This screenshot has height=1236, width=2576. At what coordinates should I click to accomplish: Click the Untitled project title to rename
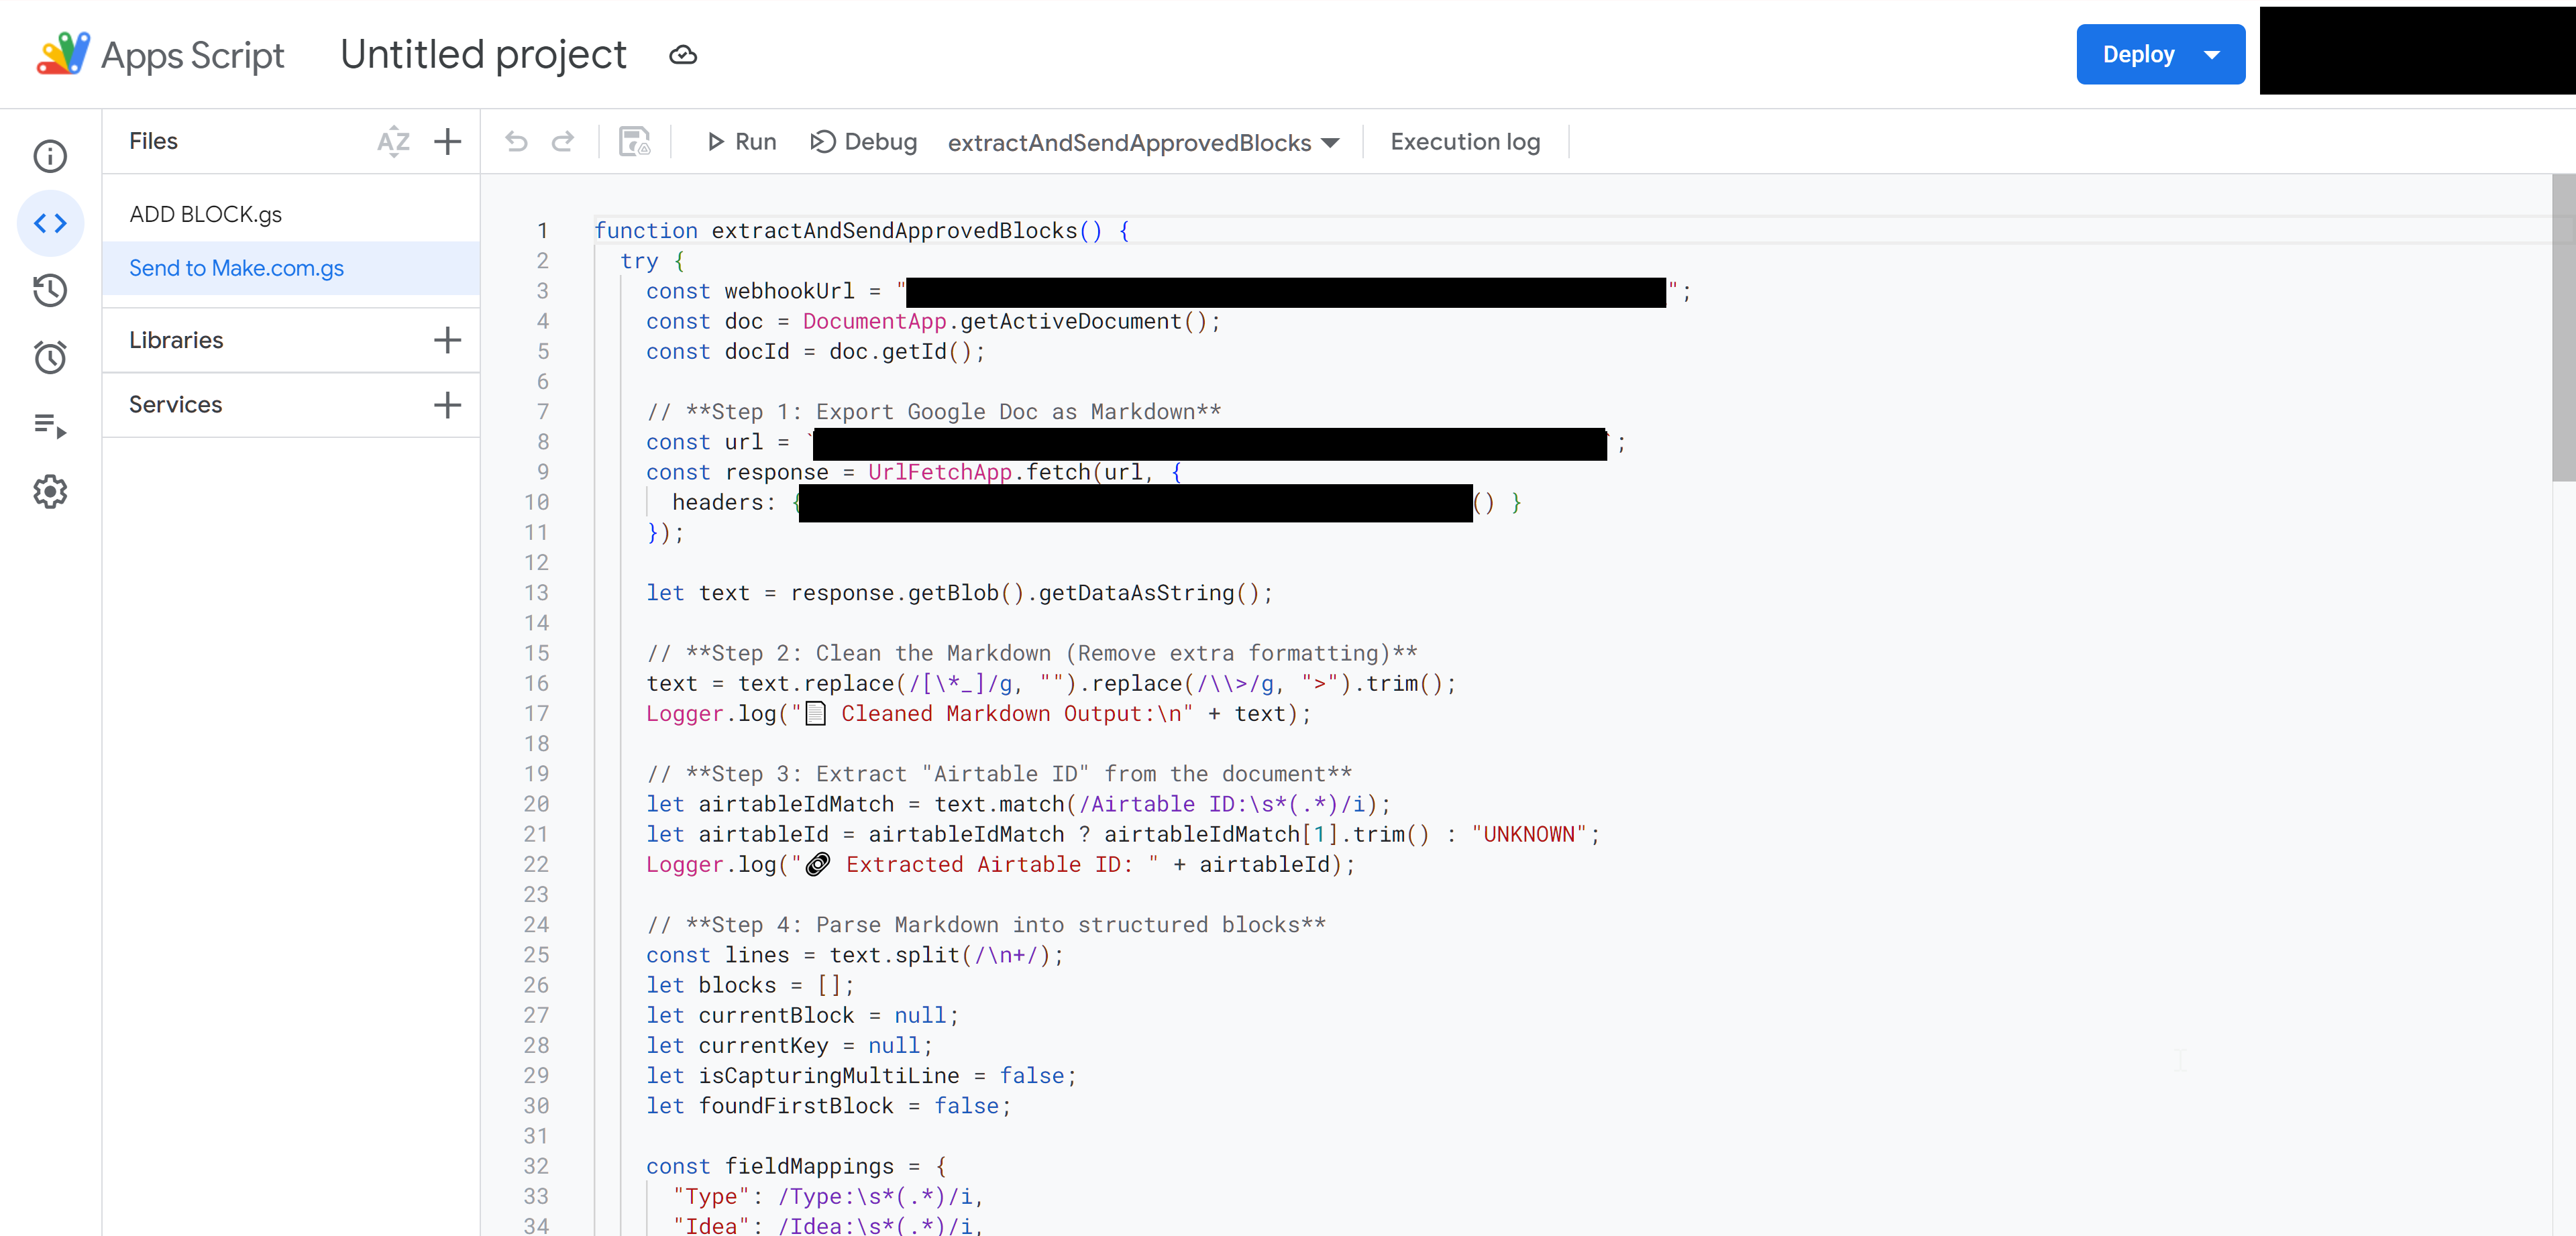(483, 55)
